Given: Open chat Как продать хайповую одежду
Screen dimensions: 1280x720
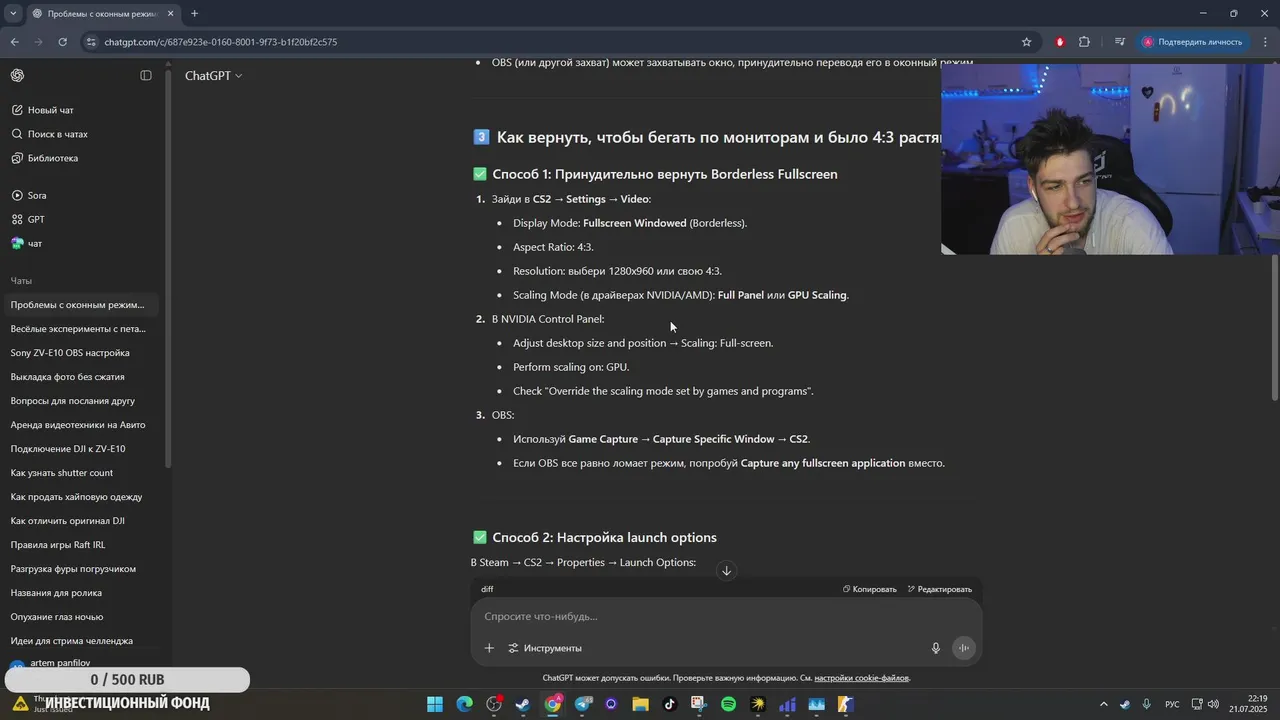Looking at the screenshot, I should pyautogui.click(x=76, y=497).
